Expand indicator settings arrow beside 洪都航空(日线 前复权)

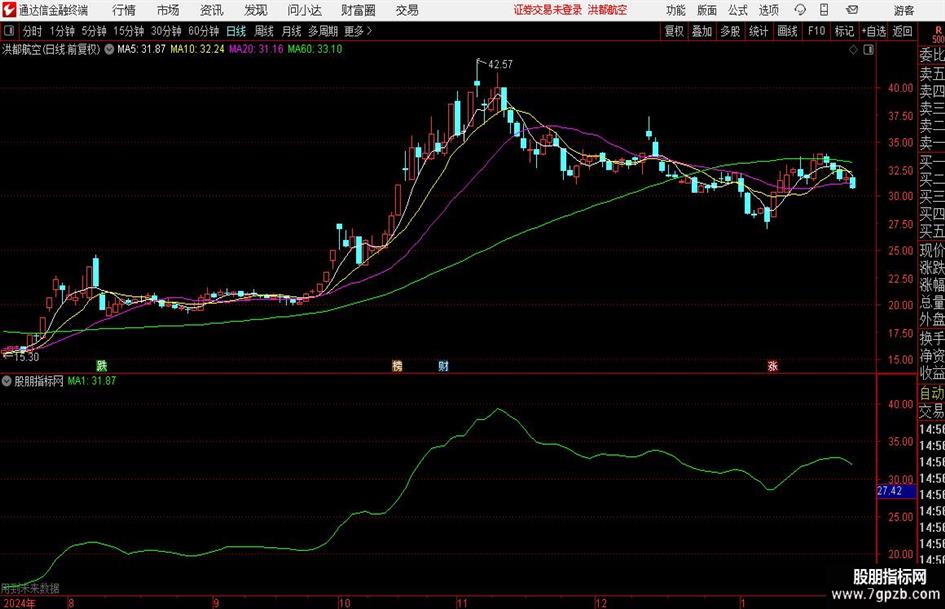pyautogui.click(x=109, y=49)
